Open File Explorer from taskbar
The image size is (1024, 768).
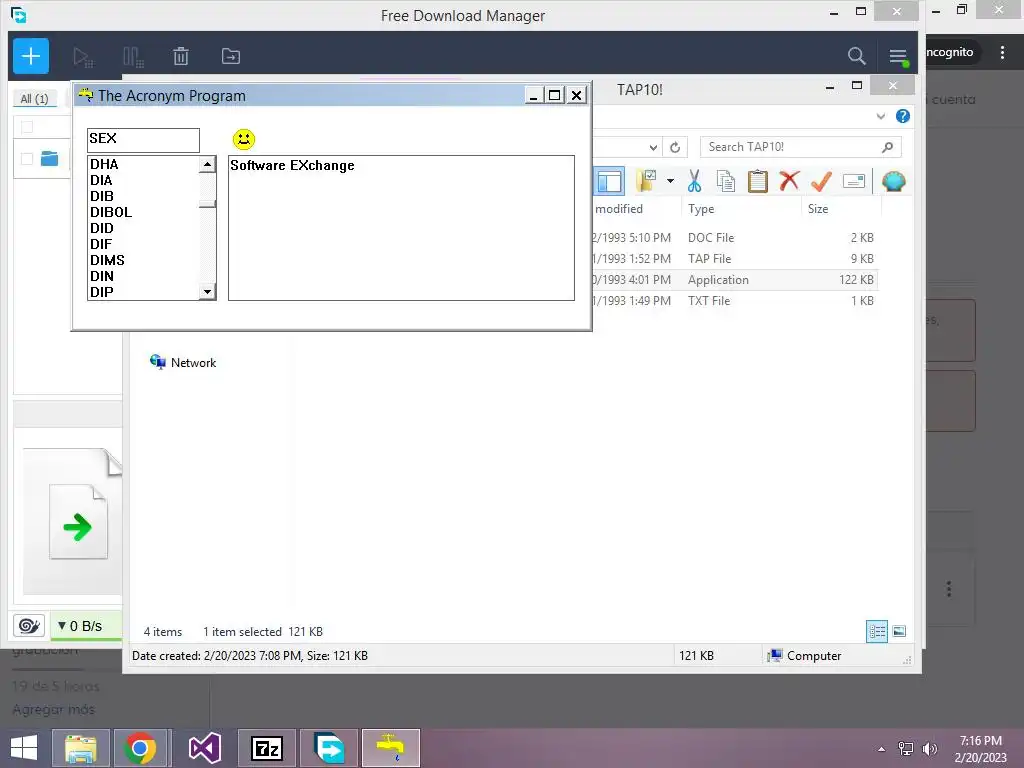click(81, 748)
